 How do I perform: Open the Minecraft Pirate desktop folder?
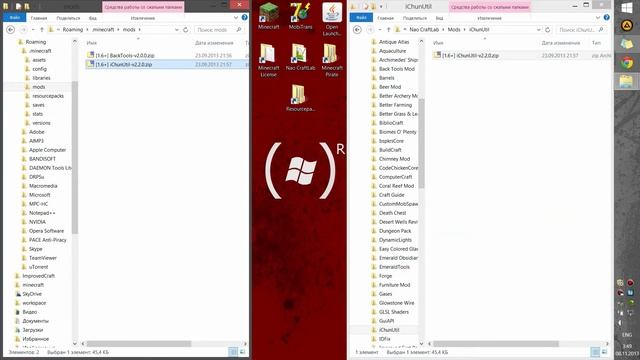tap(332, 60)
